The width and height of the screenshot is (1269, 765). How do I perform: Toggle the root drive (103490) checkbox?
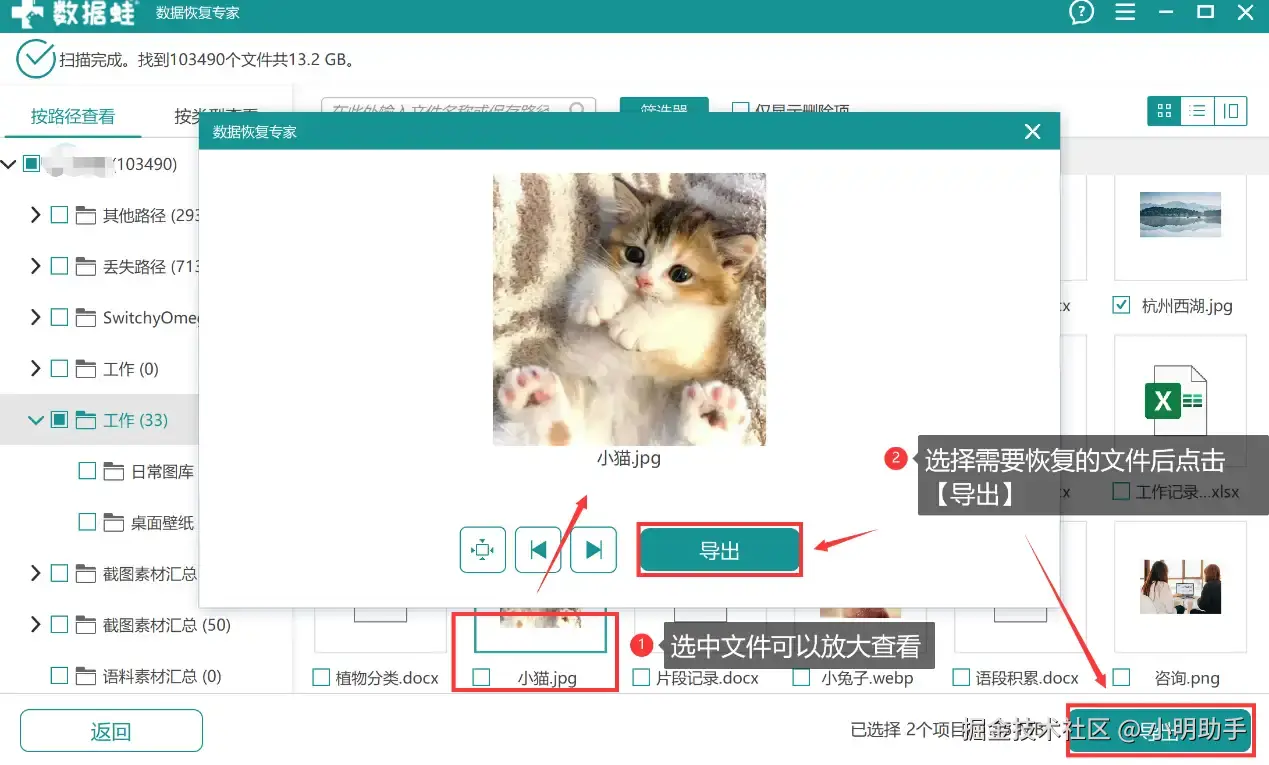click(31, 163)
